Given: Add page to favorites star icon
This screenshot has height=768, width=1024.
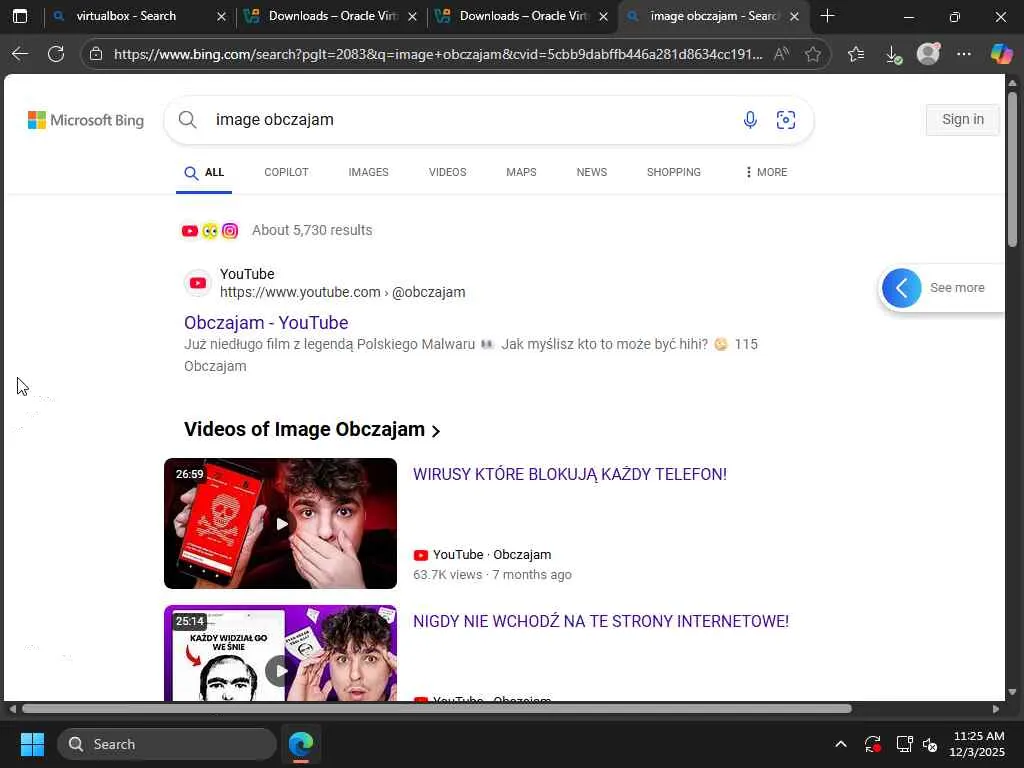Looking at the screenshot, I should coord(813,54).
